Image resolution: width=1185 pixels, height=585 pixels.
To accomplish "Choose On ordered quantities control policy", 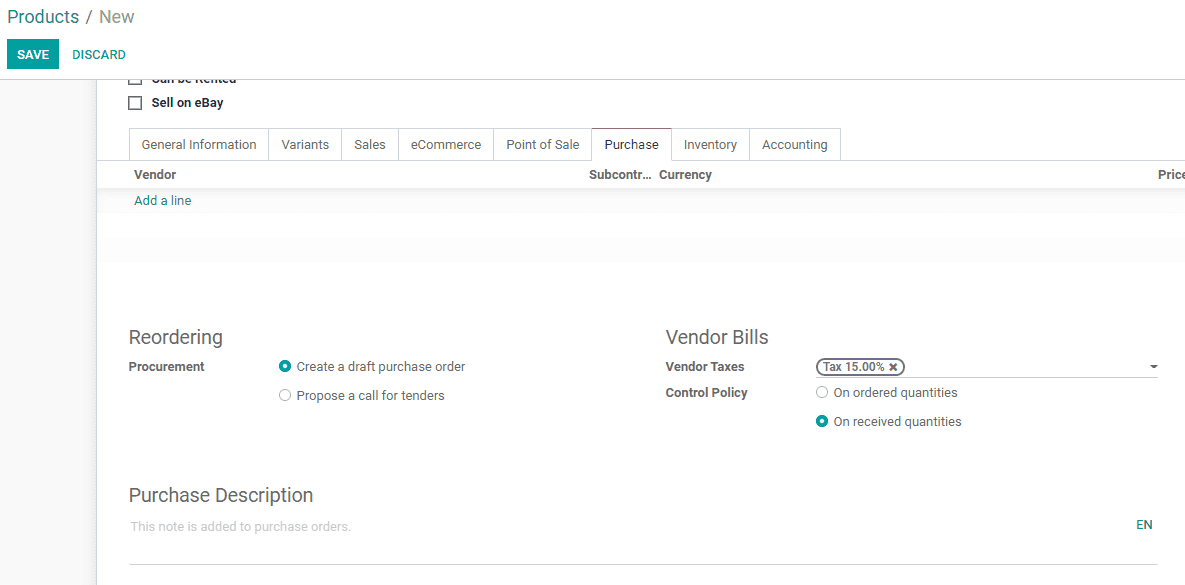I will [822, 393].
